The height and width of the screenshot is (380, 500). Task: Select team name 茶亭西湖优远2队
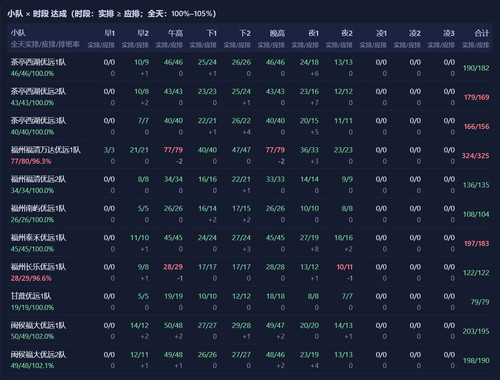(x=38, y=91)
